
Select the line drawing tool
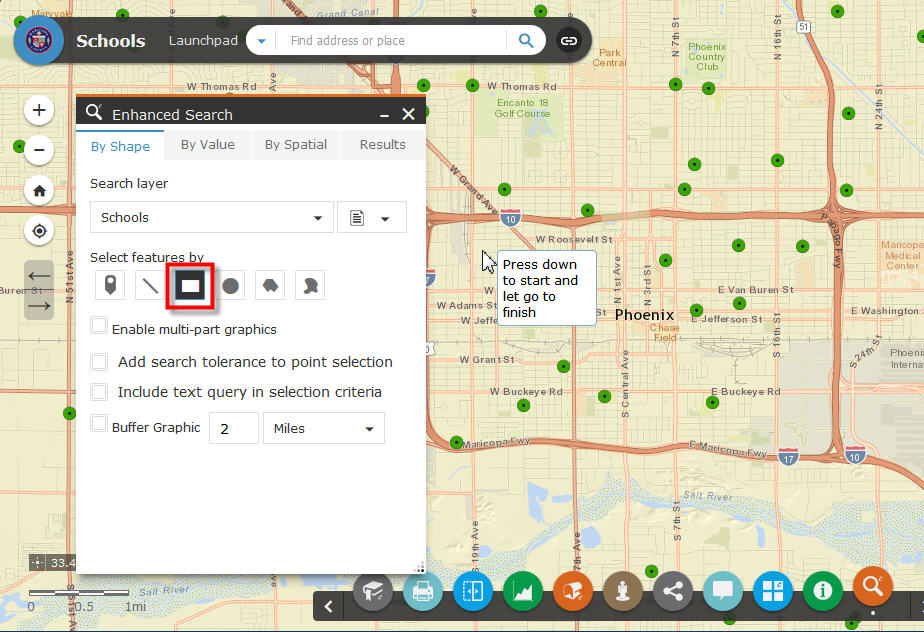pos(150,286)
